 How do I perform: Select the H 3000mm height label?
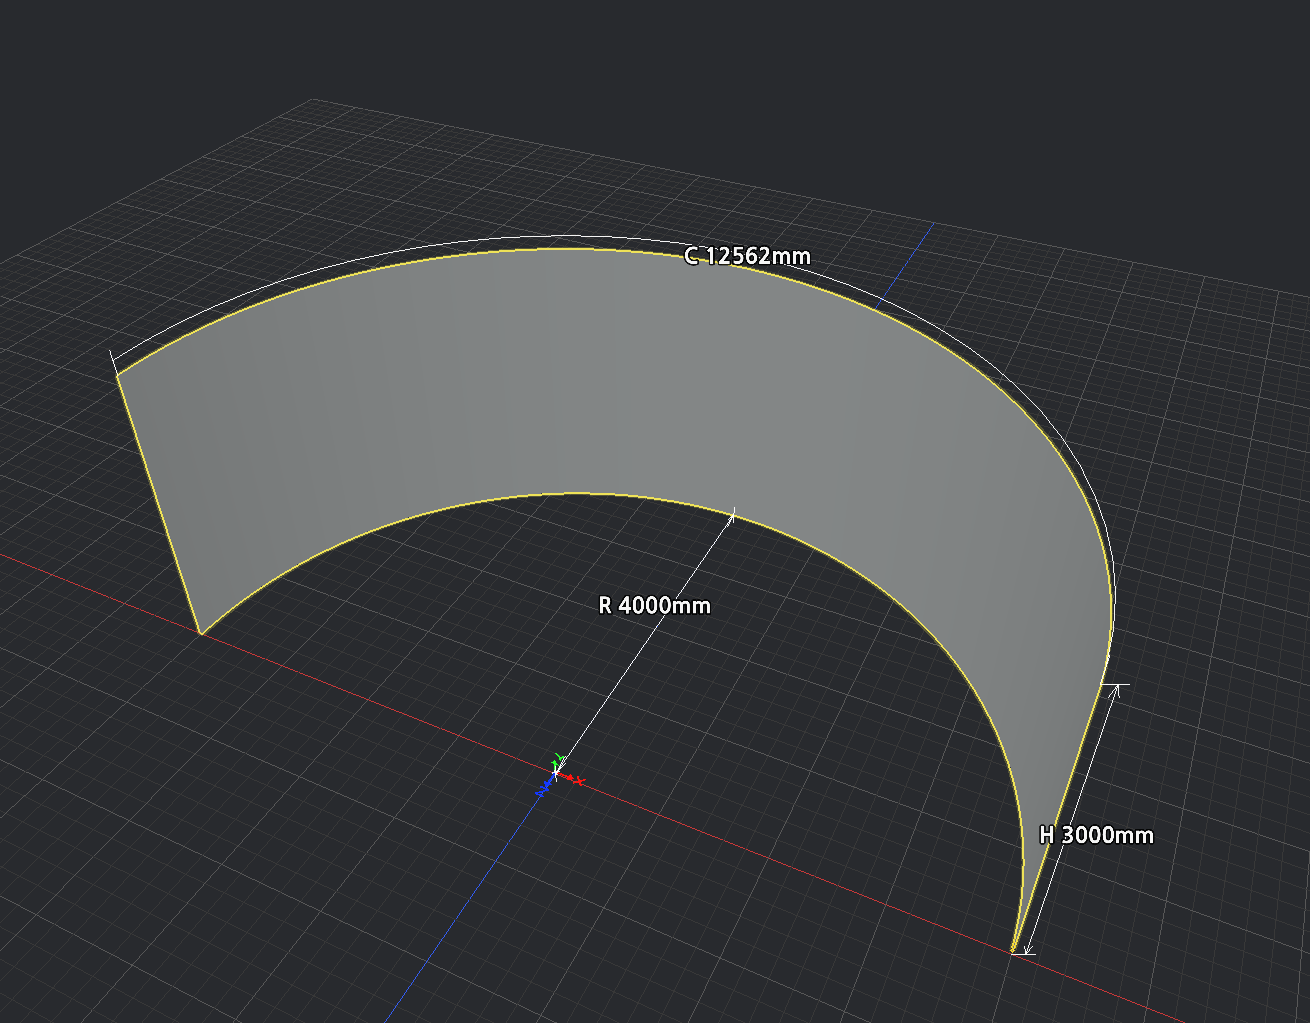[1096, 835]
